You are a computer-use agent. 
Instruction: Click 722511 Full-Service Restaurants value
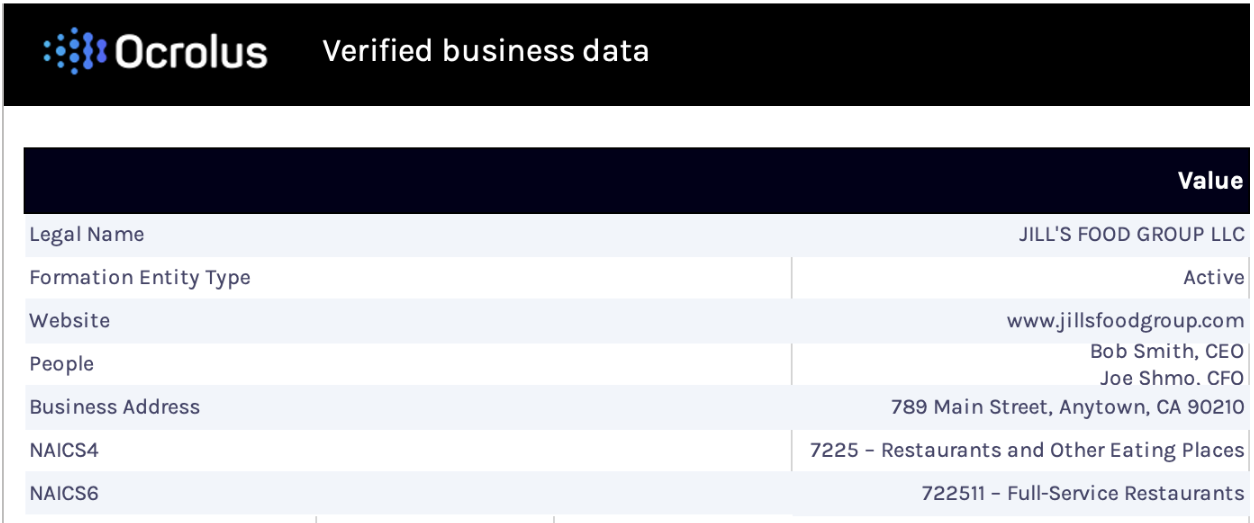(x=1083, y=493)
